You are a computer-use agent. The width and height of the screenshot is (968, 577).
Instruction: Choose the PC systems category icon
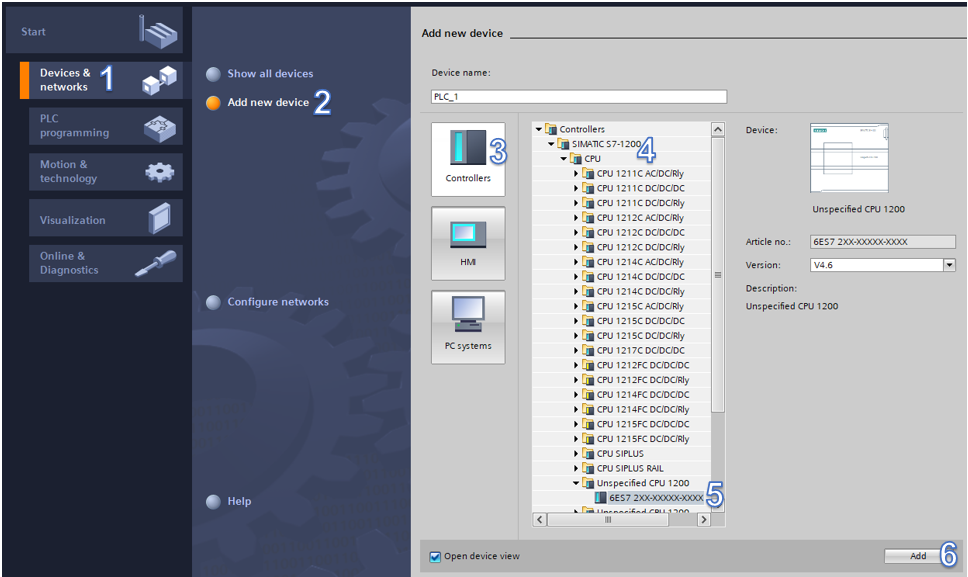click(467, 315)
